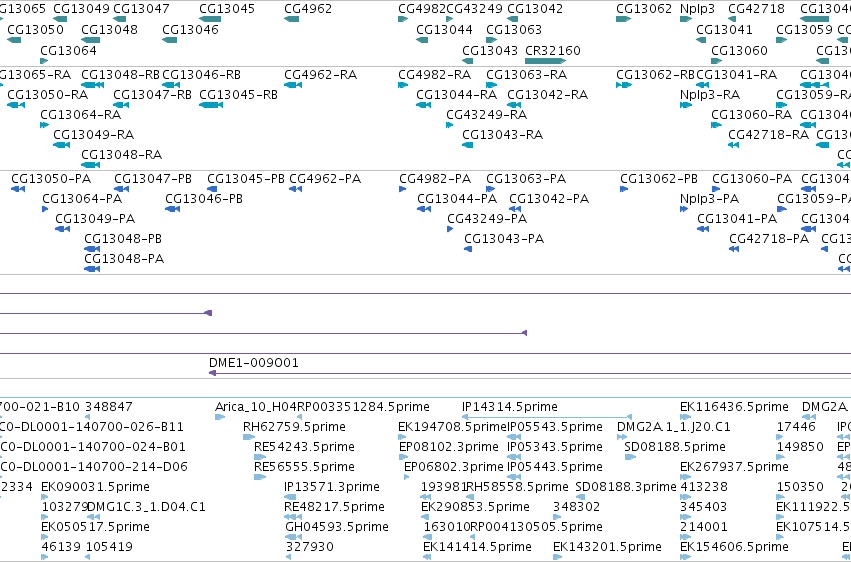Click gene label CG13064 in top track

tap(68, 50)
